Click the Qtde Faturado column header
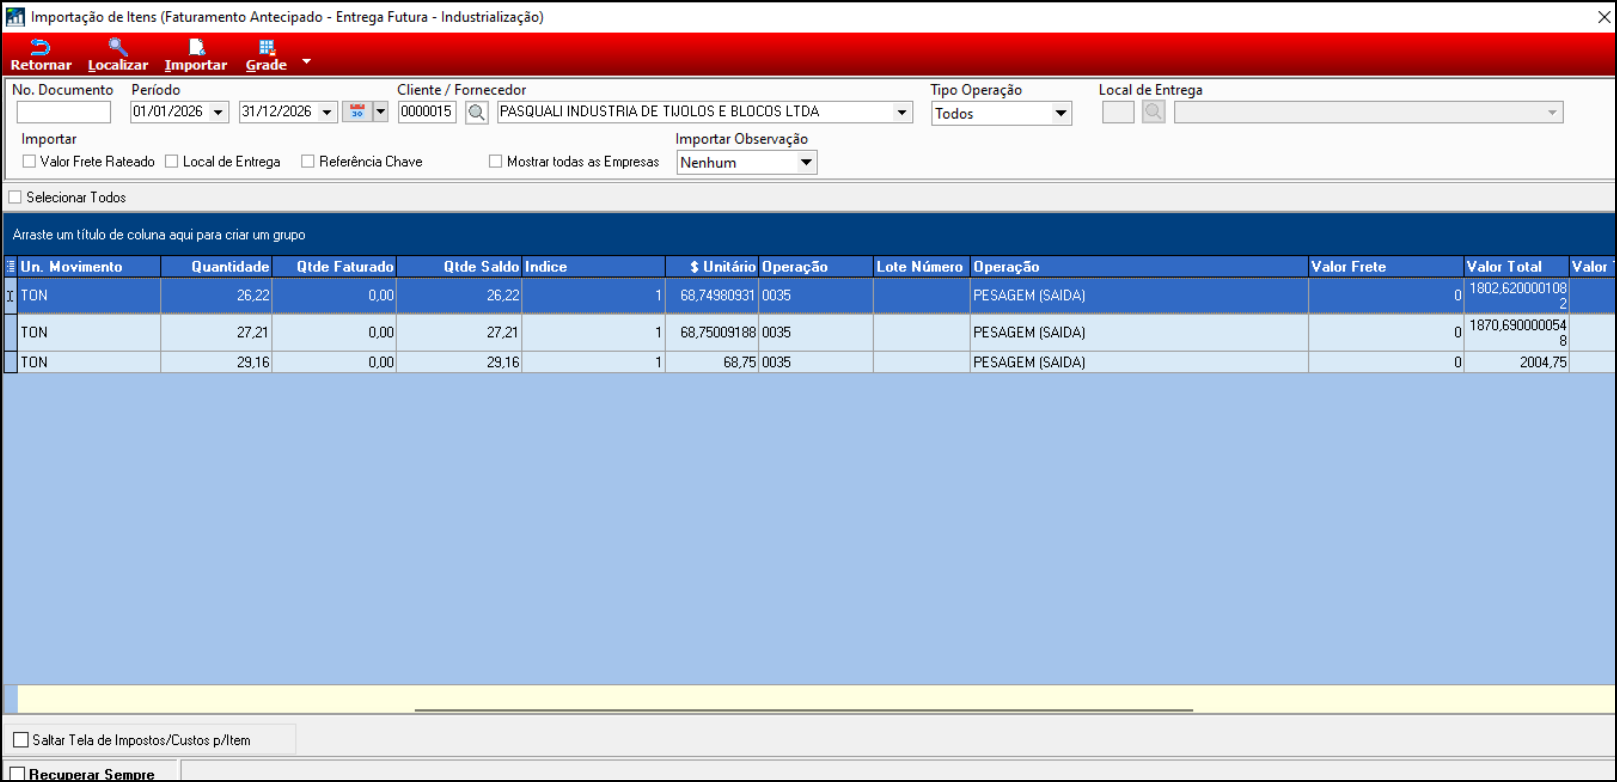The width and height of the screenshot is (1617, 782). [334, 266]
